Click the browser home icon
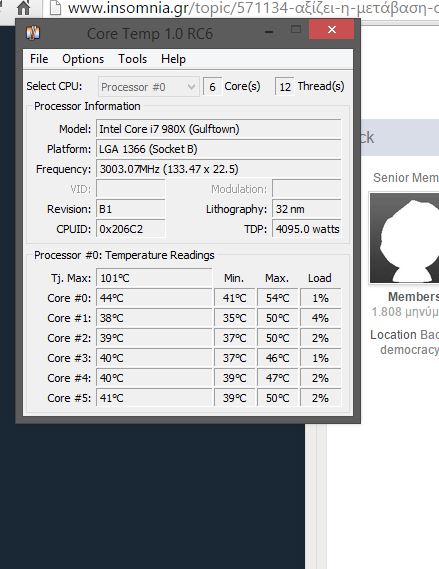Image resolution: width=439 pixels, height=569 pixels. click(x=23, y=8)
